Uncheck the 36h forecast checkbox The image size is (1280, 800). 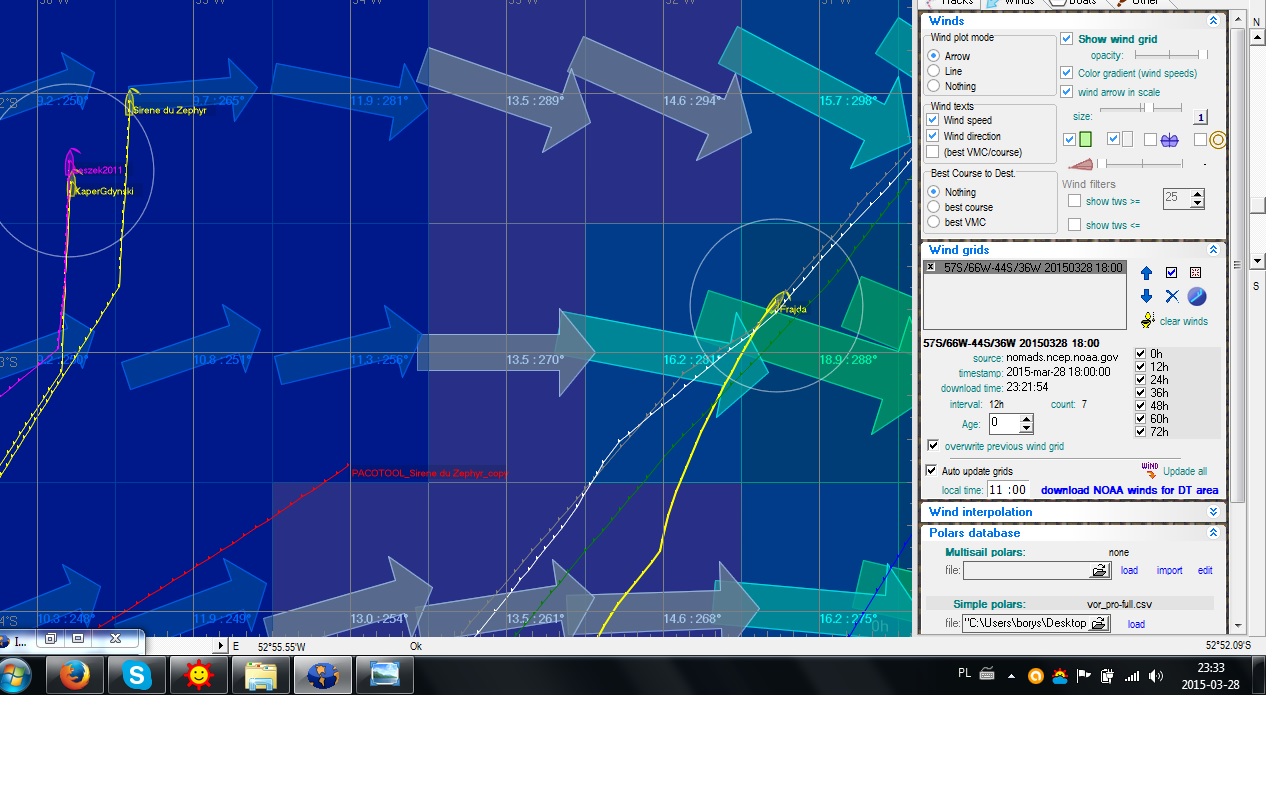(x=1141, y=393)
